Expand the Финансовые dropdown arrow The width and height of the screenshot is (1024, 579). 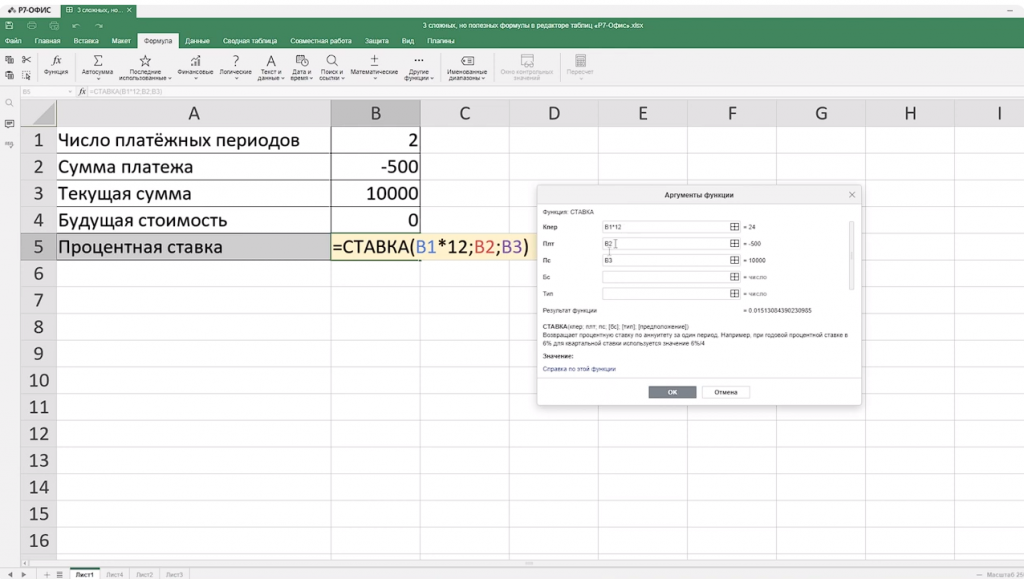[195, 78]
